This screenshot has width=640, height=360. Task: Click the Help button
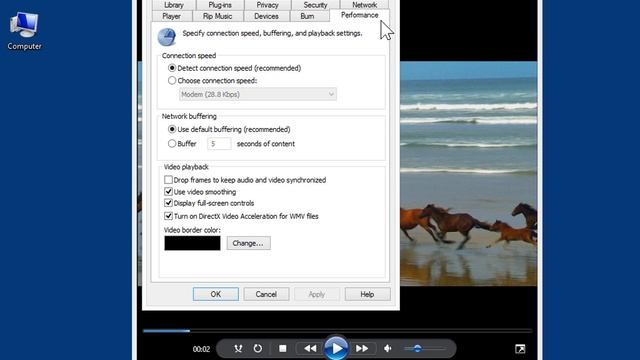point(367,294)
